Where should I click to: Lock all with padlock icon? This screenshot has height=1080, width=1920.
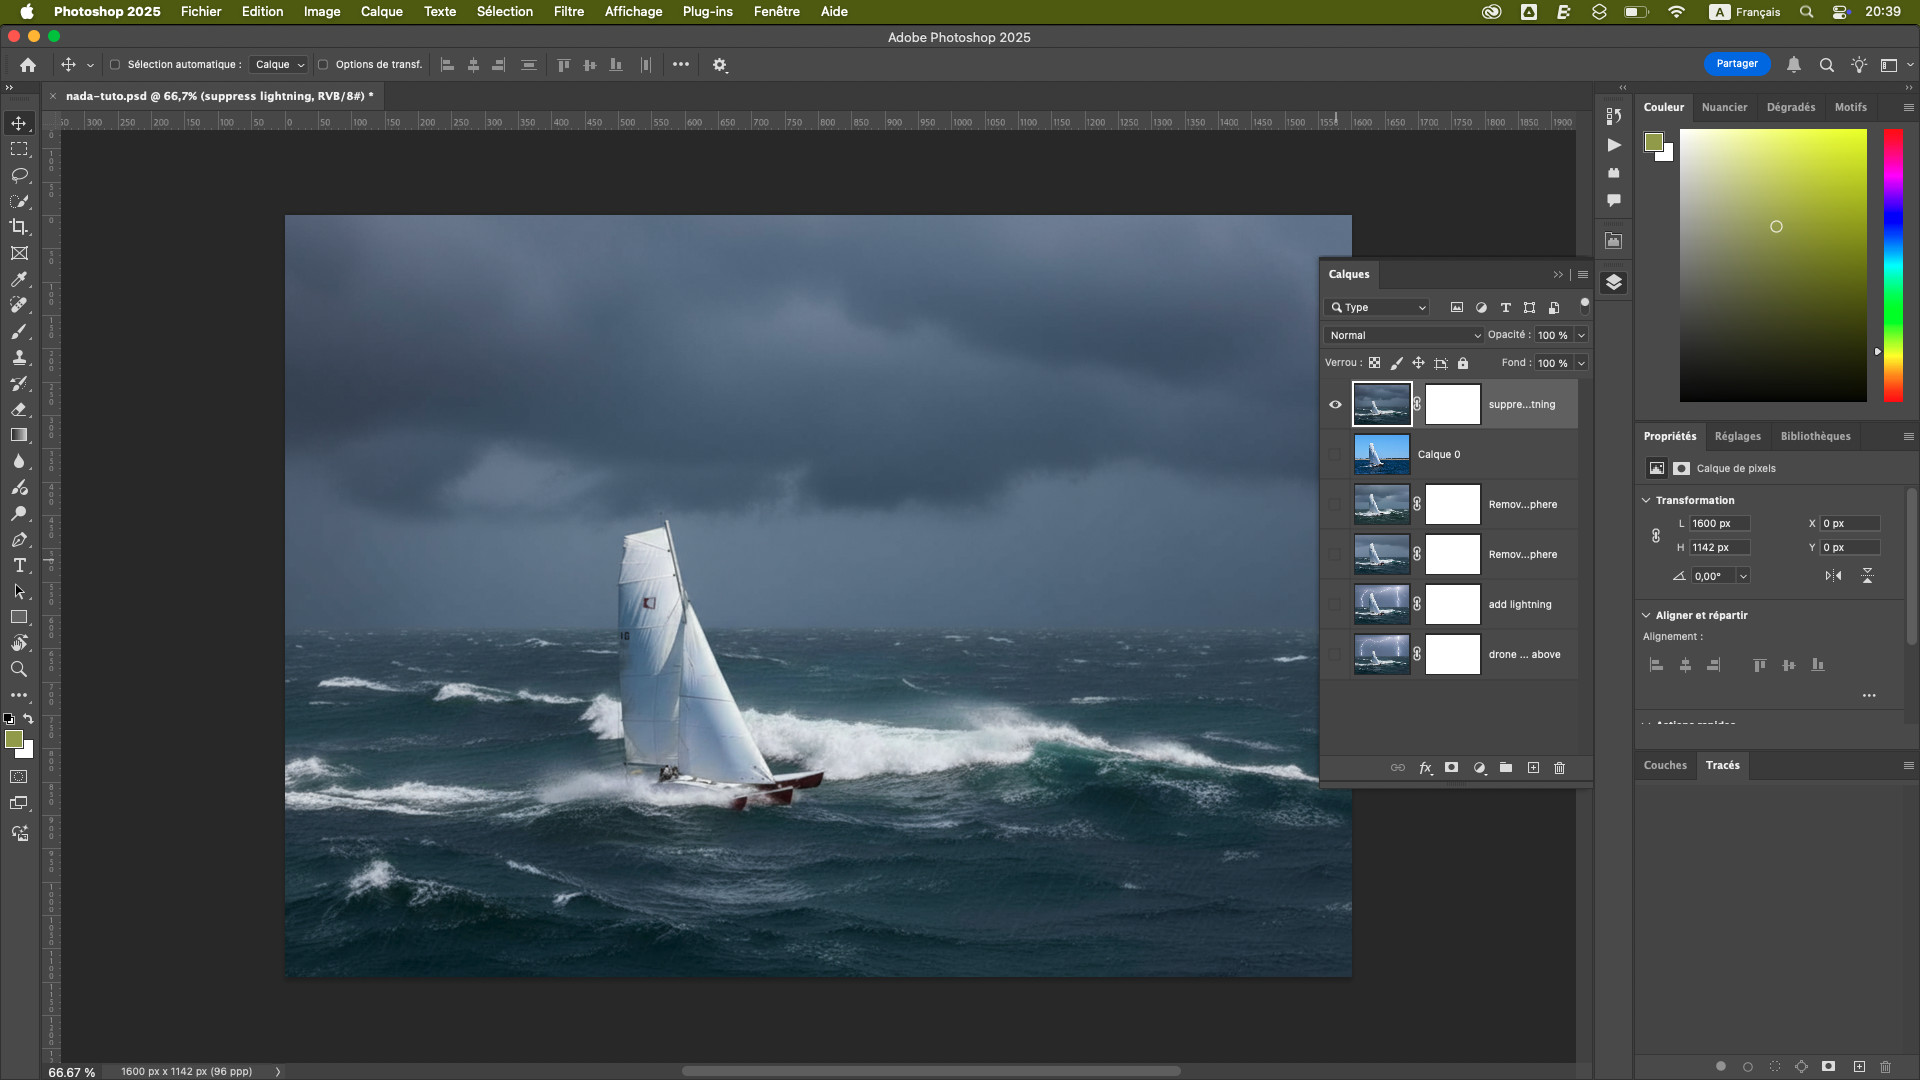tap(1463, 363)
